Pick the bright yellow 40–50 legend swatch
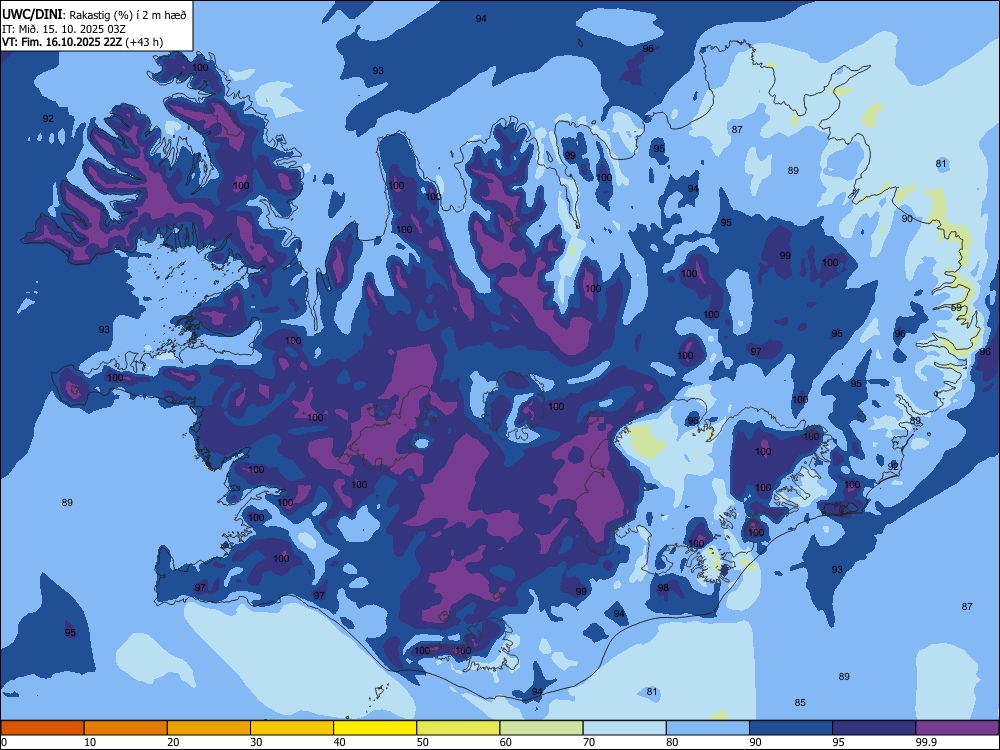The width and height of the screenshot is (1000, 750). [x=375, y=728]
